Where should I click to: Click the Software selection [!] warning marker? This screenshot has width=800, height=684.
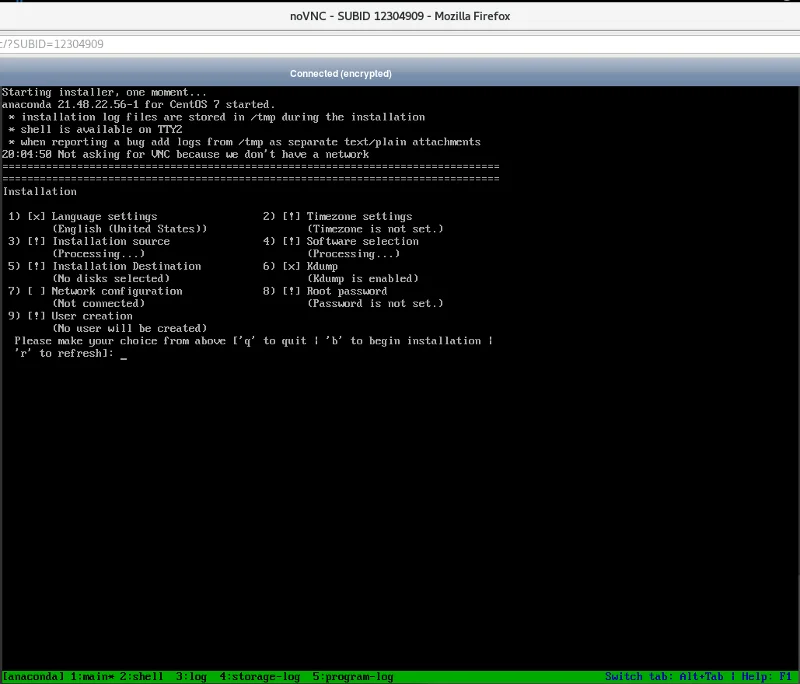click(x=291, y=242)
